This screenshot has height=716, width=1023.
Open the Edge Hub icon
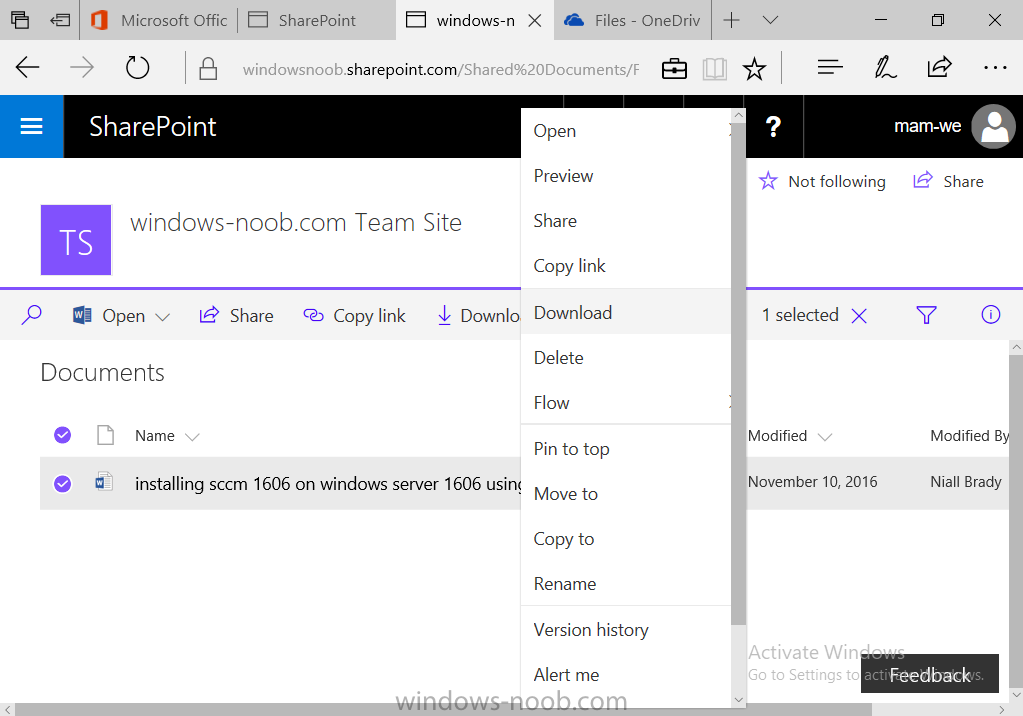(830, 67)
